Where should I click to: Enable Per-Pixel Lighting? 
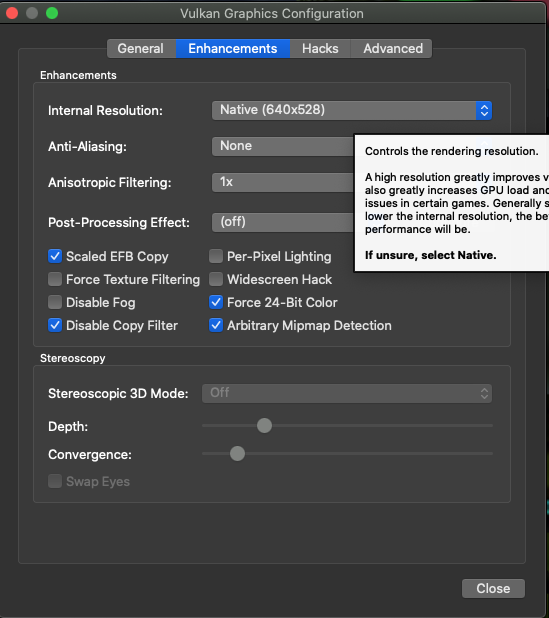click(216, 256)
